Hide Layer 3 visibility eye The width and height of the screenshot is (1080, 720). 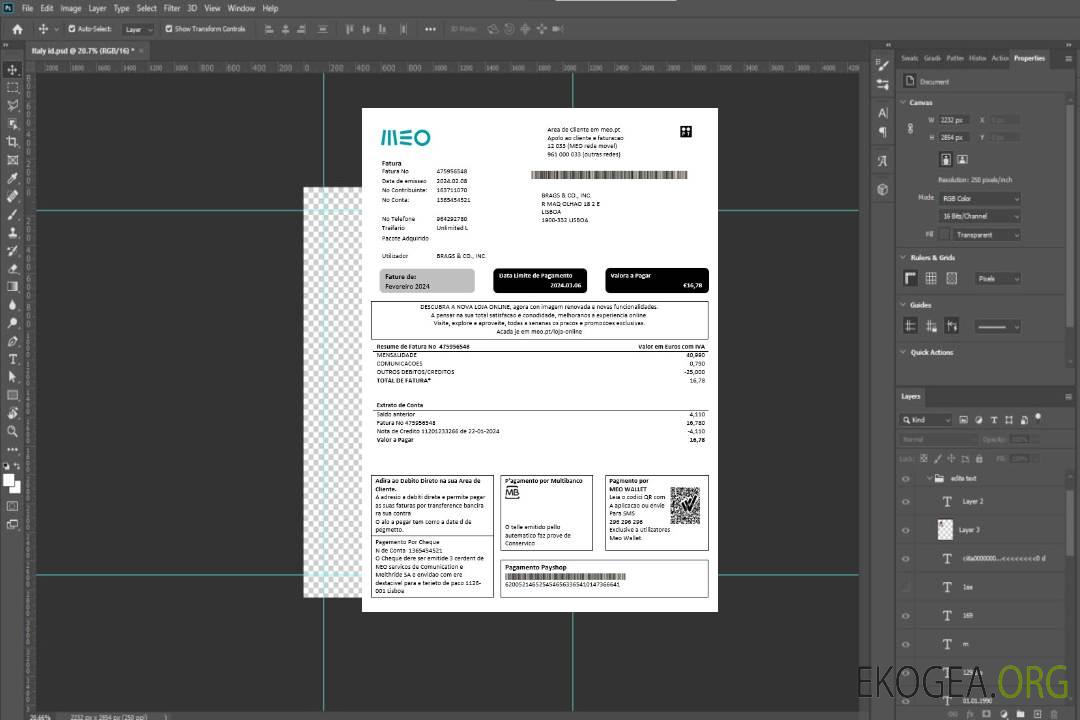906,531
